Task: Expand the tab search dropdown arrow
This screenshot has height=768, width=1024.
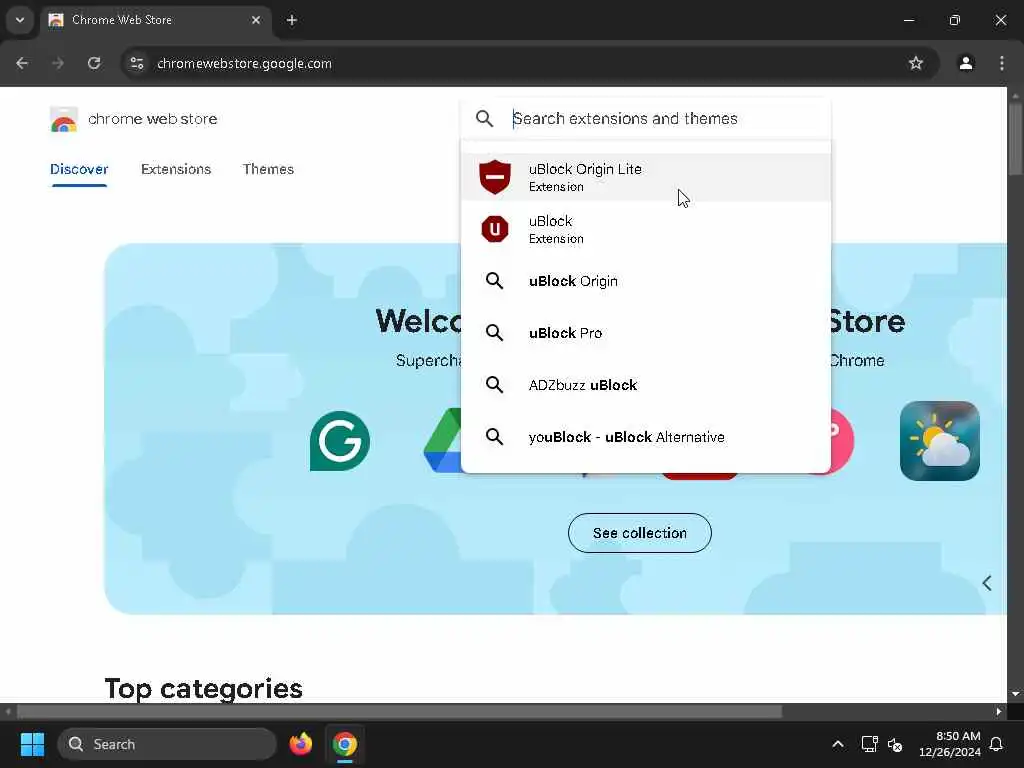Action: (x=20, y=20)
